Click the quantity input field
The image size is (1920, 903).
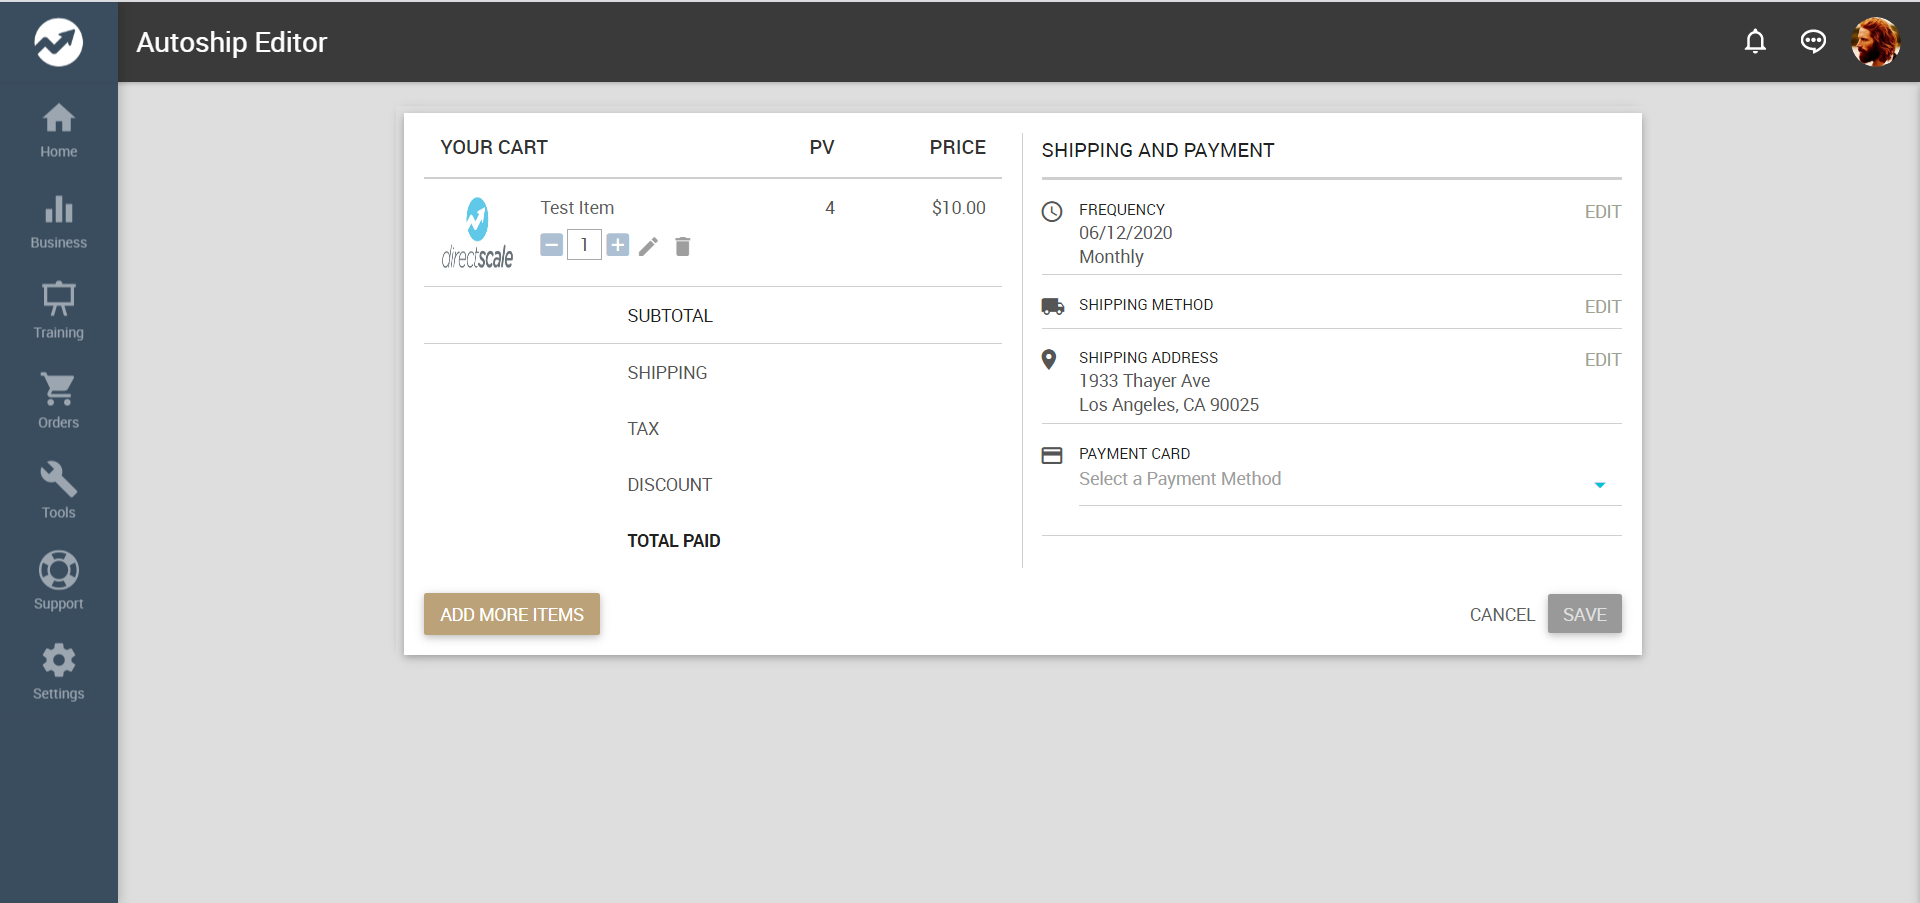tap(584, 245)
